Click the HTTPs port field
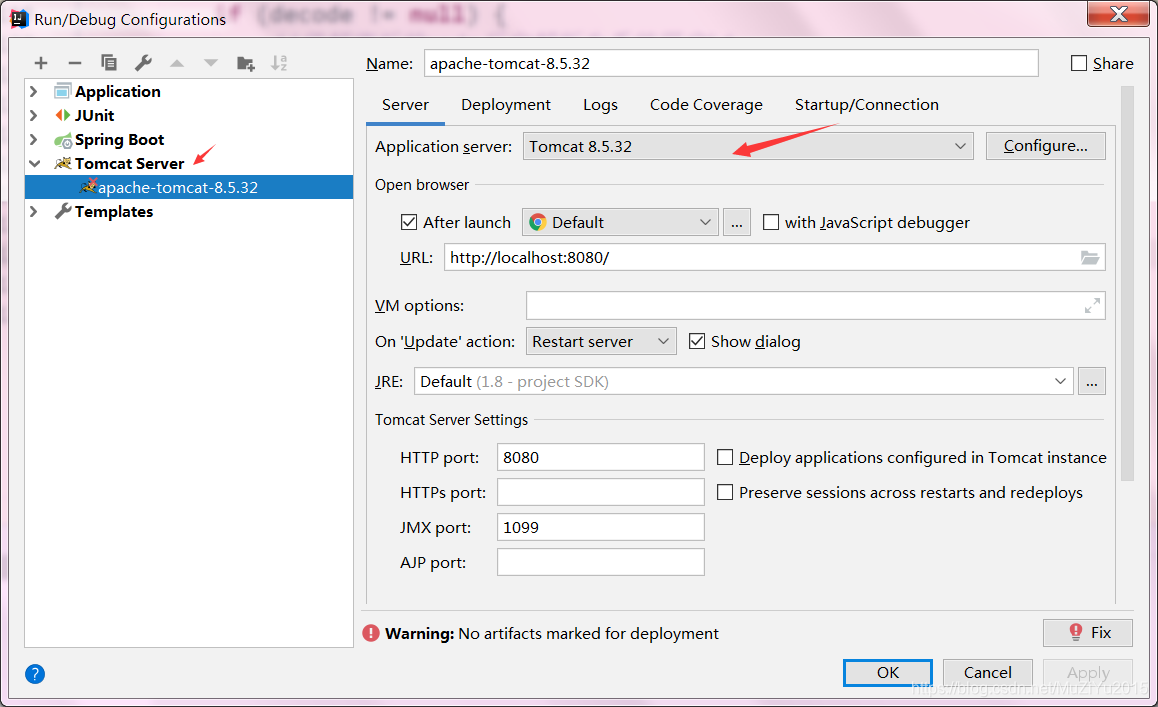The height and width of the screenshot is (707, 1158). point(600,492)
